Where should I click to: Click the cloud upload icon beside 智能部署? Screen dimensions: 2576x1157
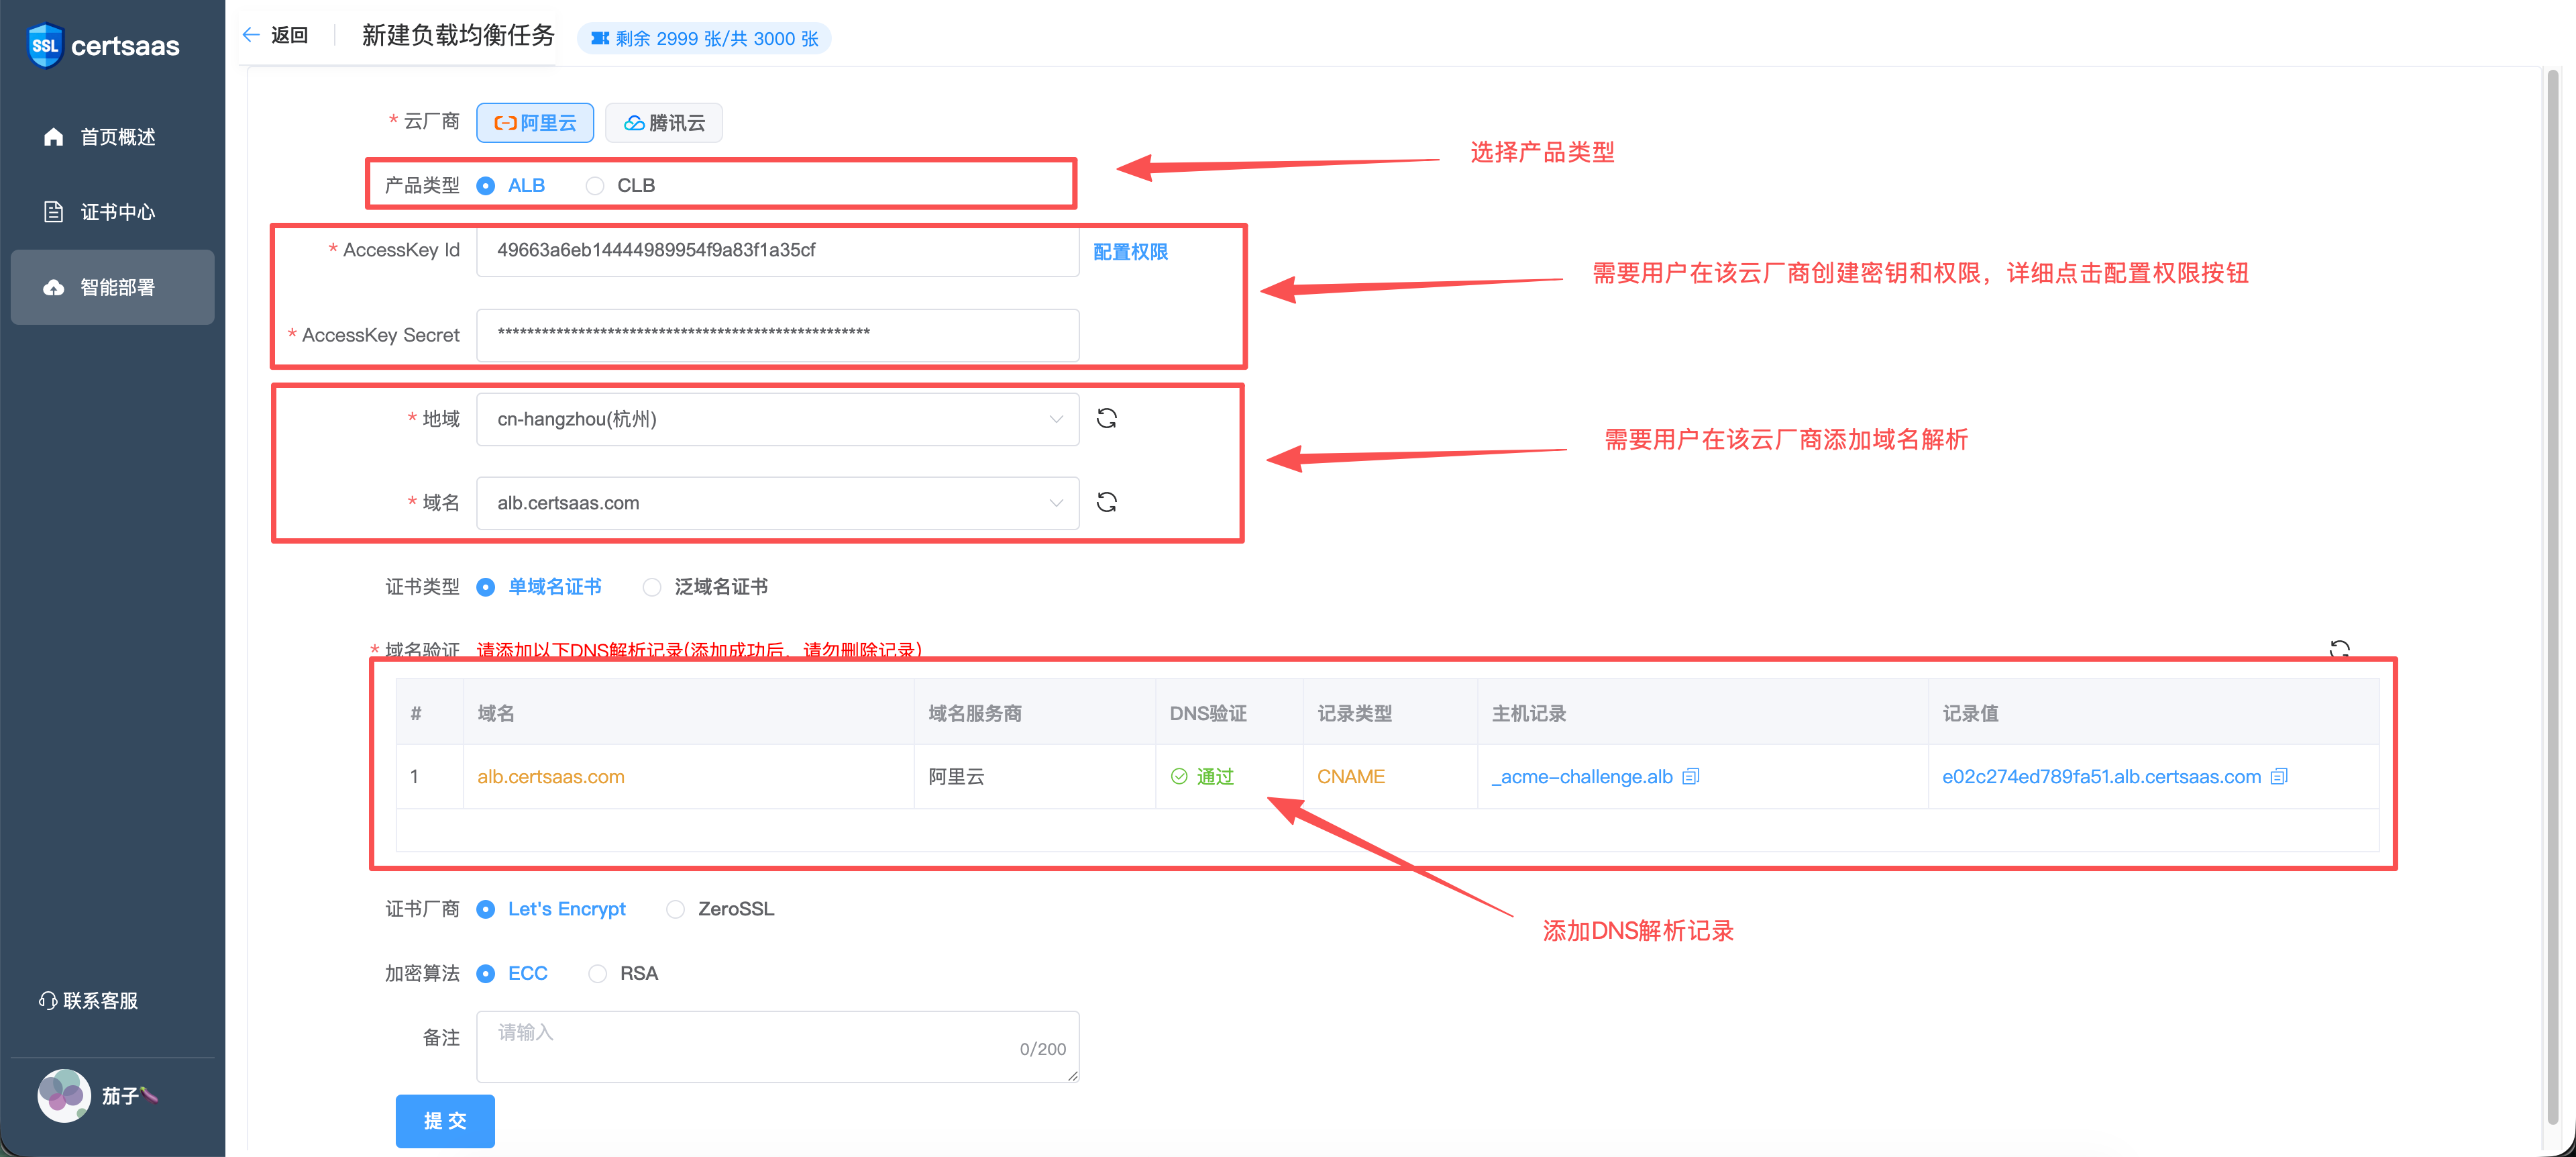pyautogui.click(x=54, y=288)
